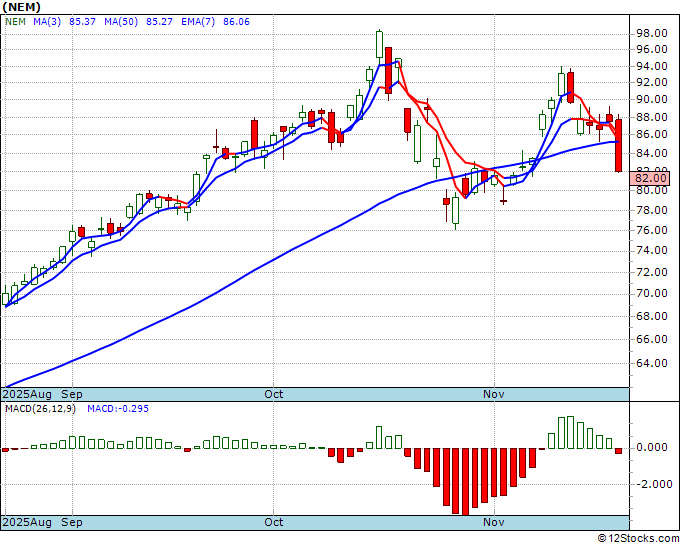Screen dimensions: 680x546
Task: Click the Oct label on MACD axis
Action: [274, 522]
